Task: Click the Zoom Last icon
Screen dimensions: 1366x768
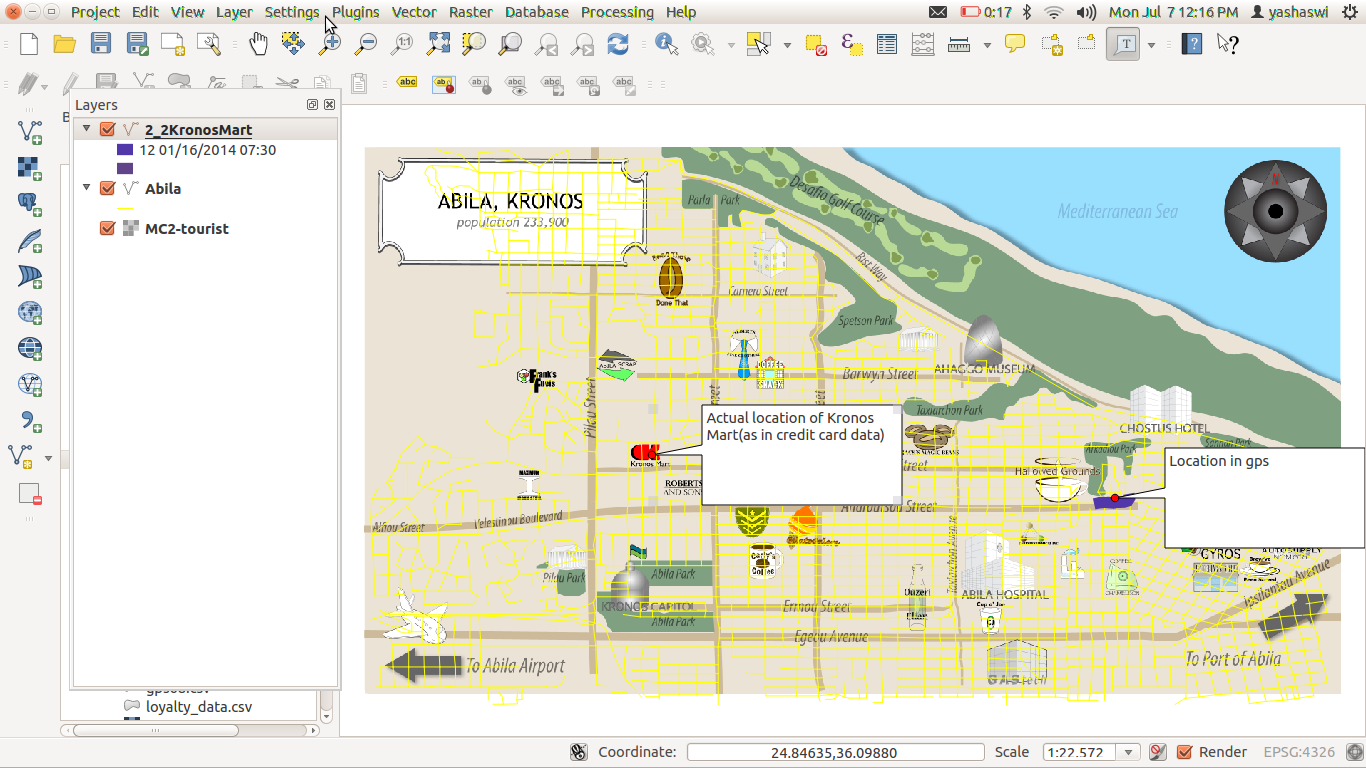Action: pos(546,44)
